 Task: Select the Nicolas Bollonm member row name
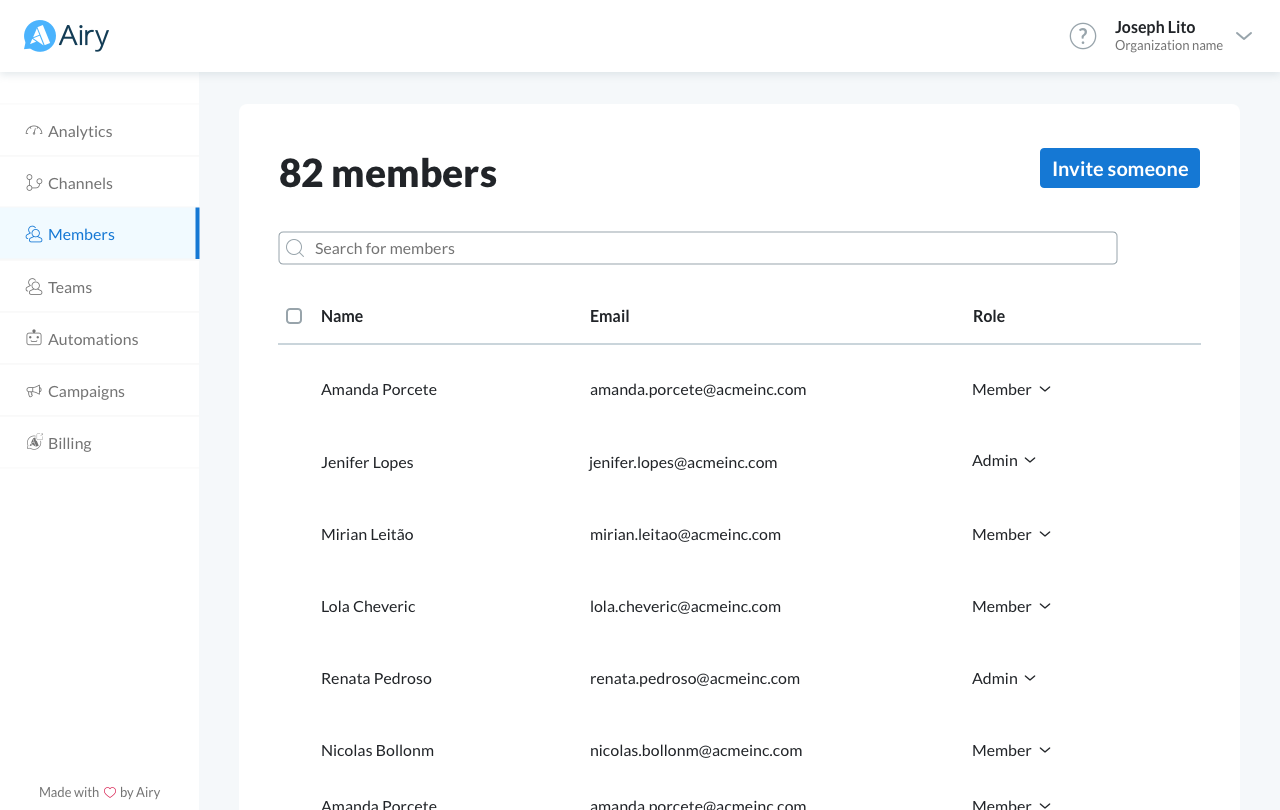[x=377, y=750]
